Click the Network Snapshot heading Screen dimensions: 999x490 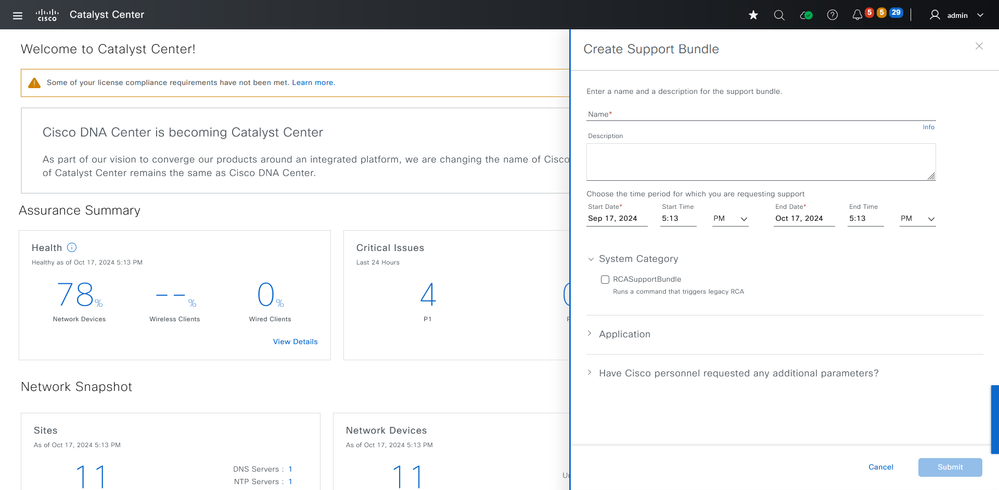(76, 387)
